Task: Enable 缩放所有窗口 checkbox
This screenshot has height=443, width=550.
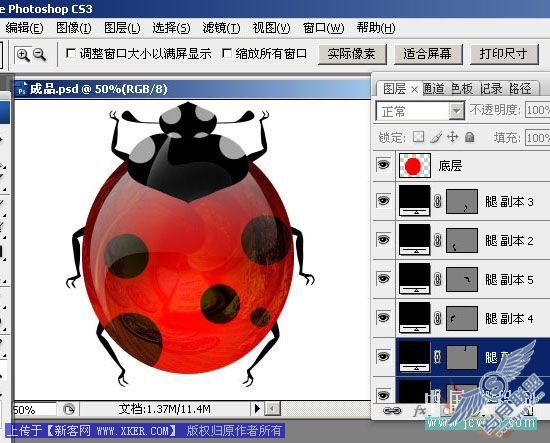Action: [x=227, y=54]
